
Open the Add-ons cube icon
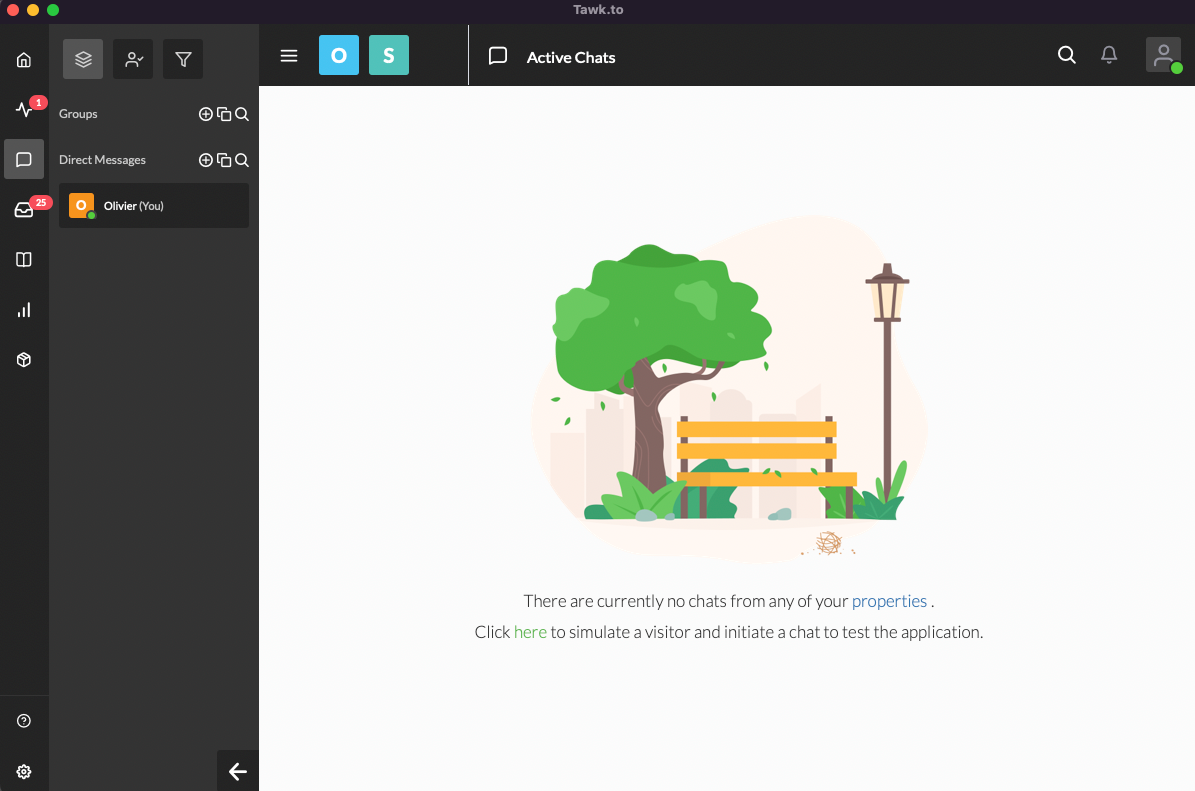click(x=24, y=360)
